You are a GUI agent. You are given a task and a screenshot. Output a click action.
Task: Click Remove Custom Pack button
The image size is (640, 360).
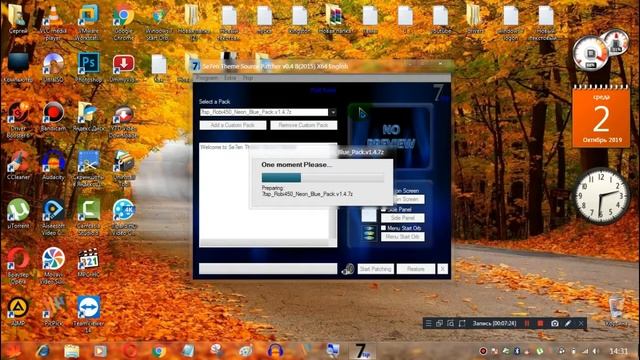303,125
